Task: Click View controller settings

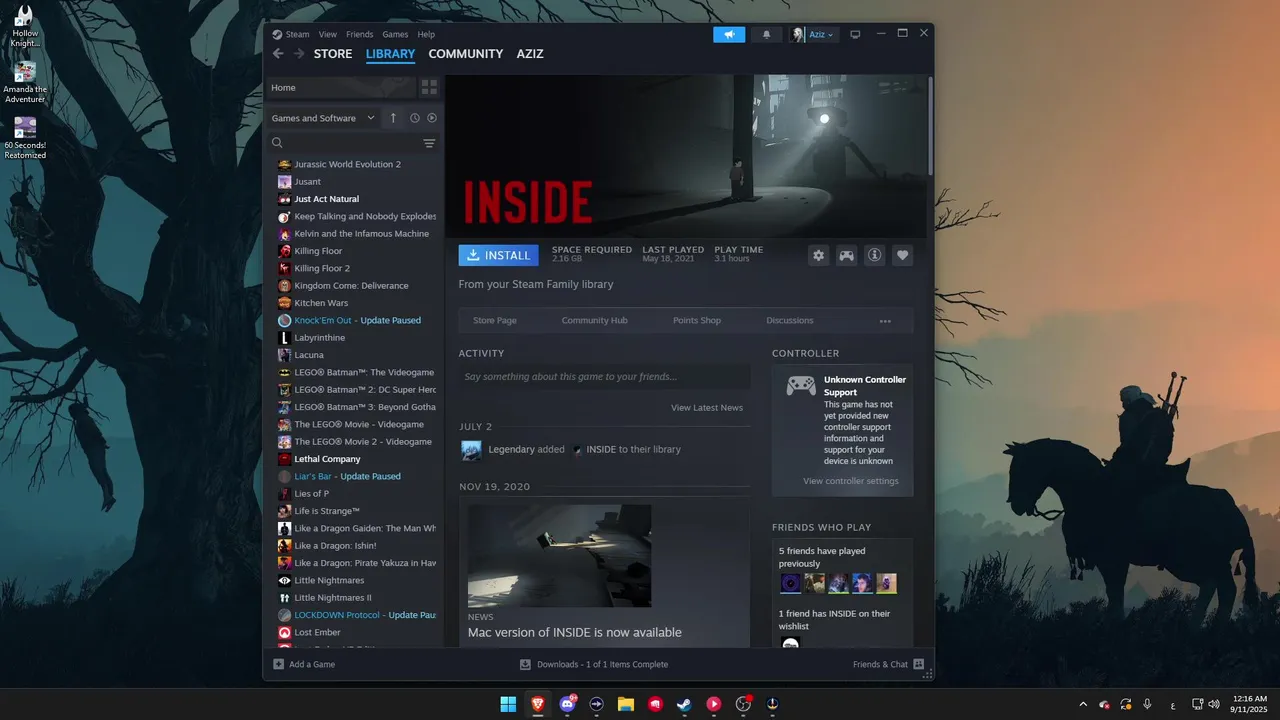Action: [x=851, y=481]
